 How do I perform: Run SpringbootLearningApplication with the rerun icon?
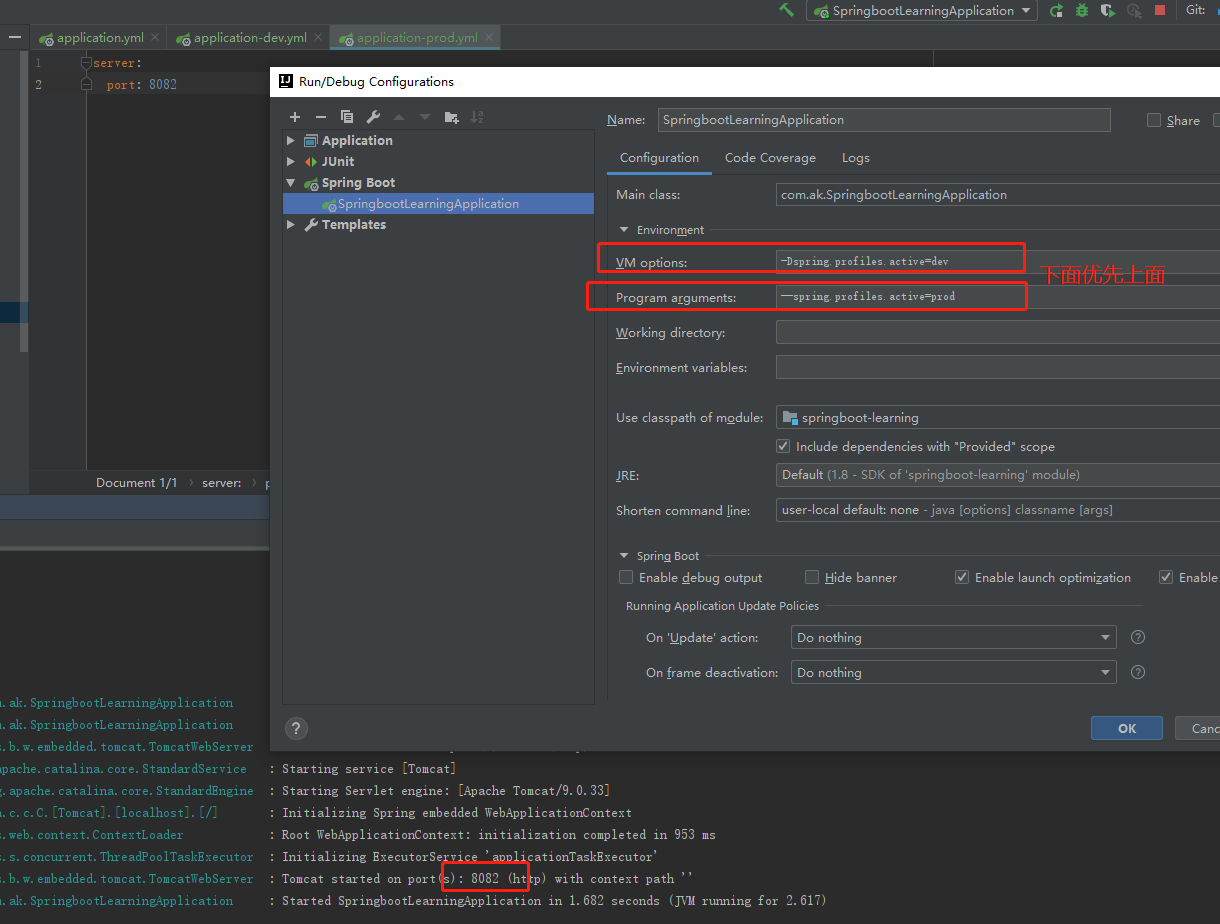1057,10
